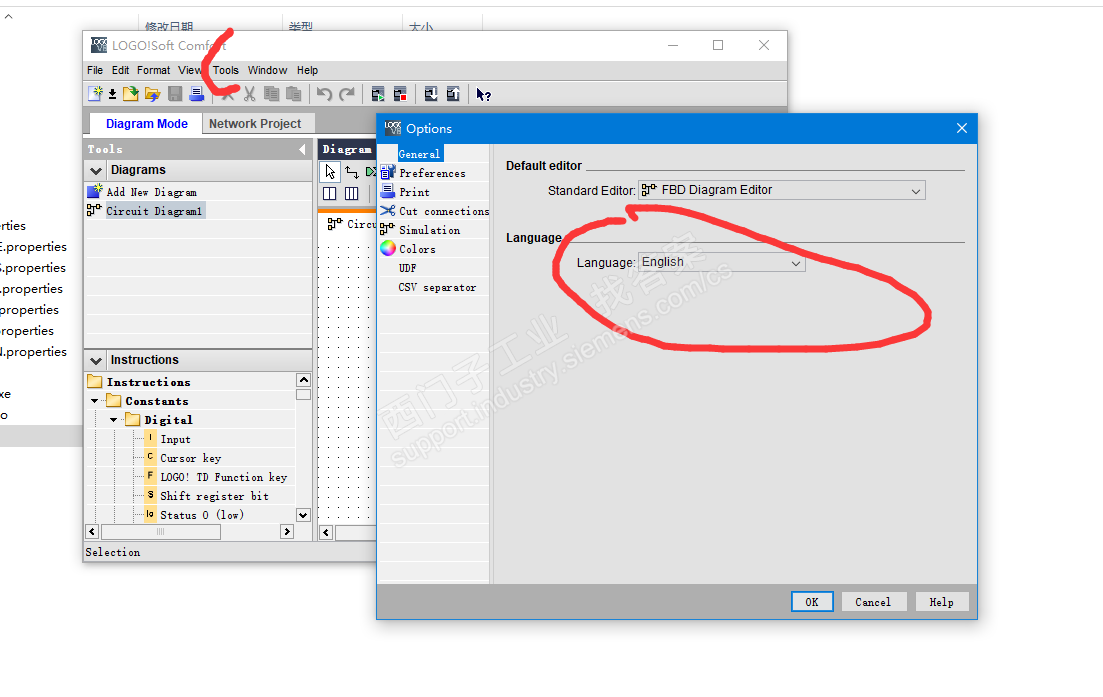Select the General category in Options

click(419, 154)
